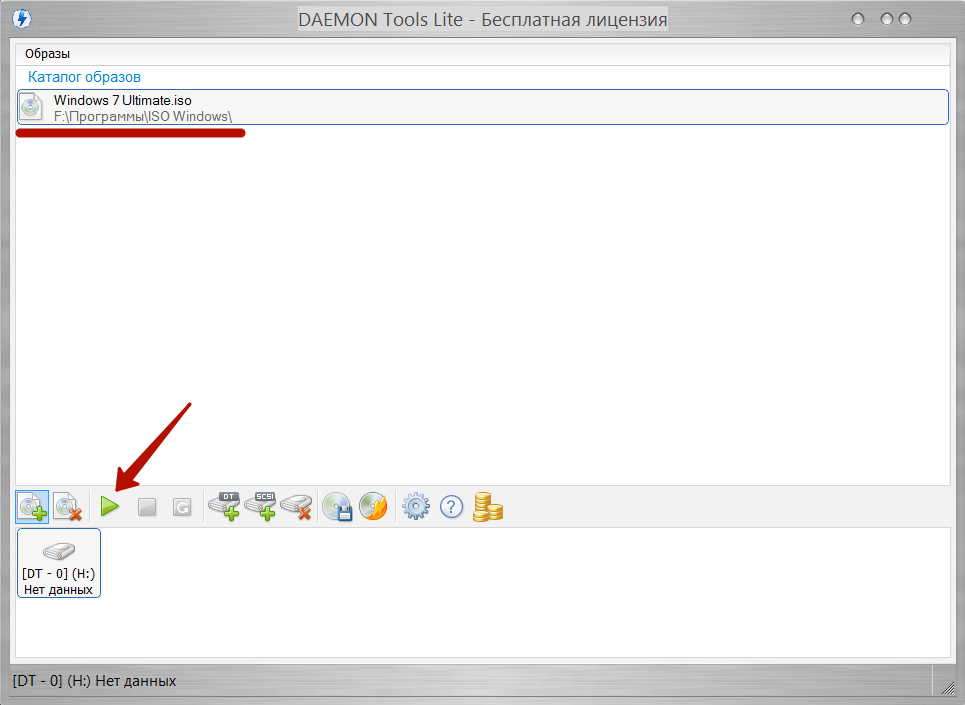Click the gold coins license icon
This screenshot has width=965, height=705.
[x=487, y=508]
